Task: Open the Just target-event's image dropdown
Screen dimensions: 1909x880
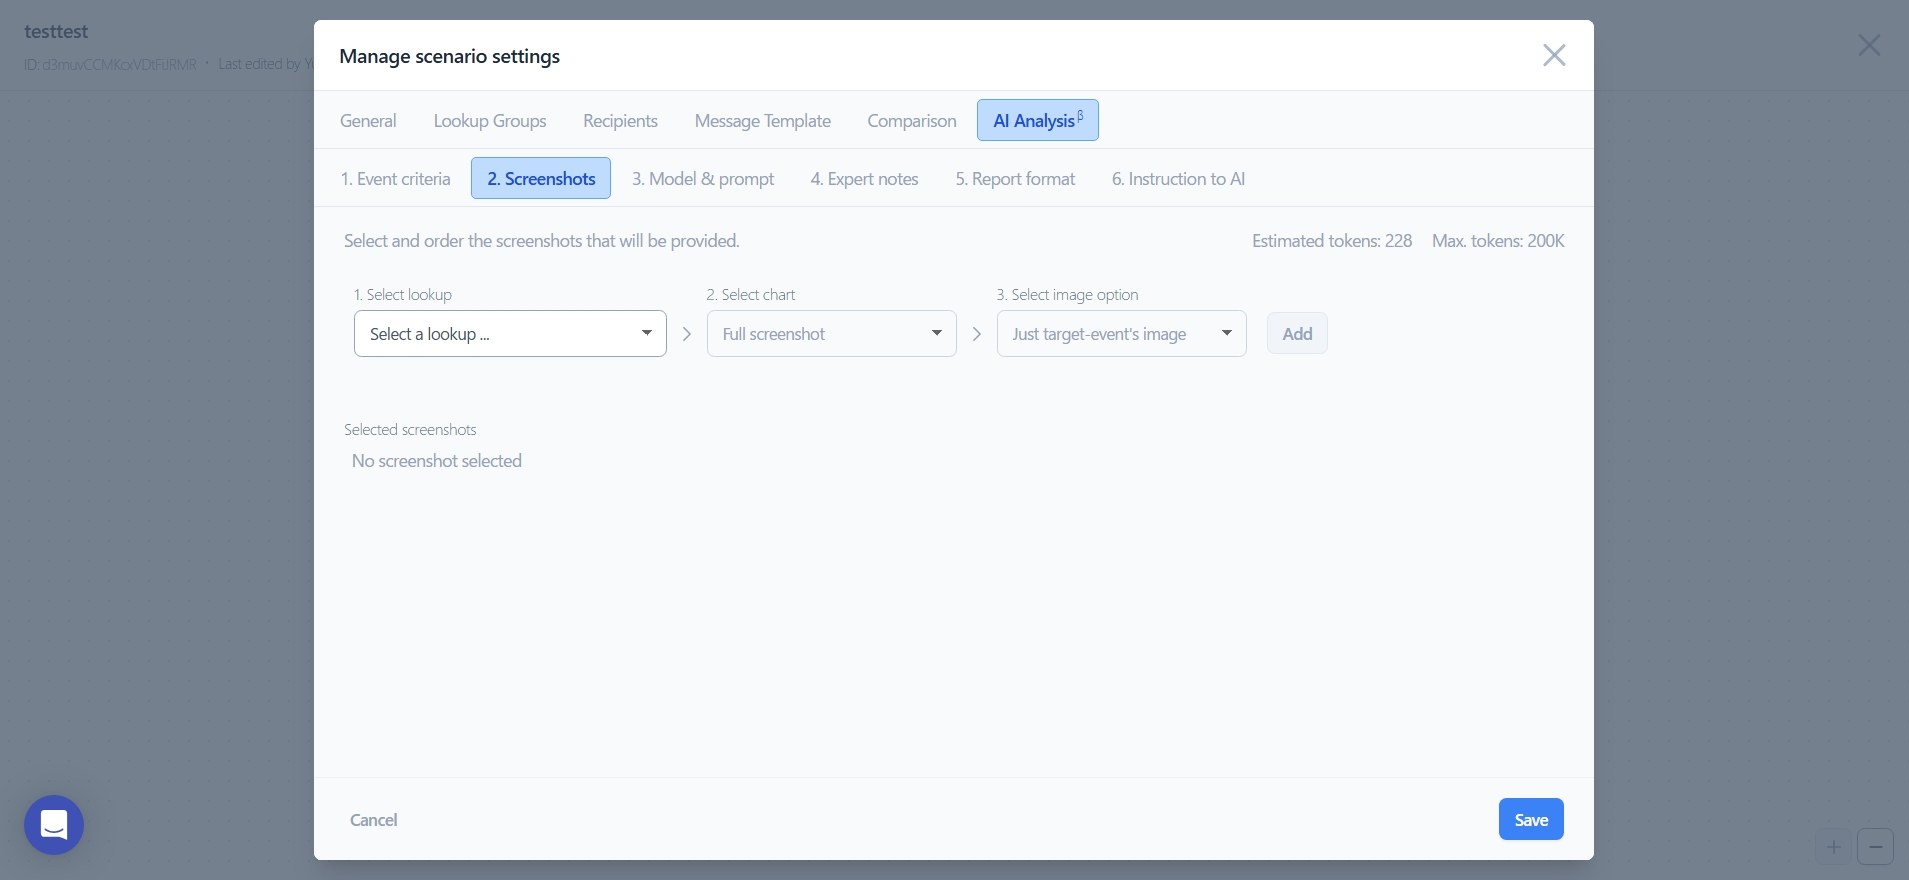Action: (x=1121, y=334)
